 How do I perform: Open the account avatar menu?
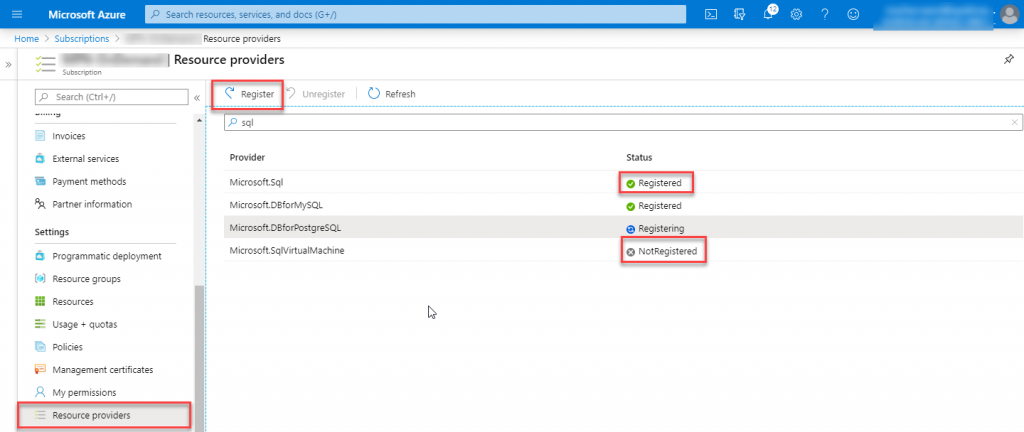click(x=1011, y=14)
